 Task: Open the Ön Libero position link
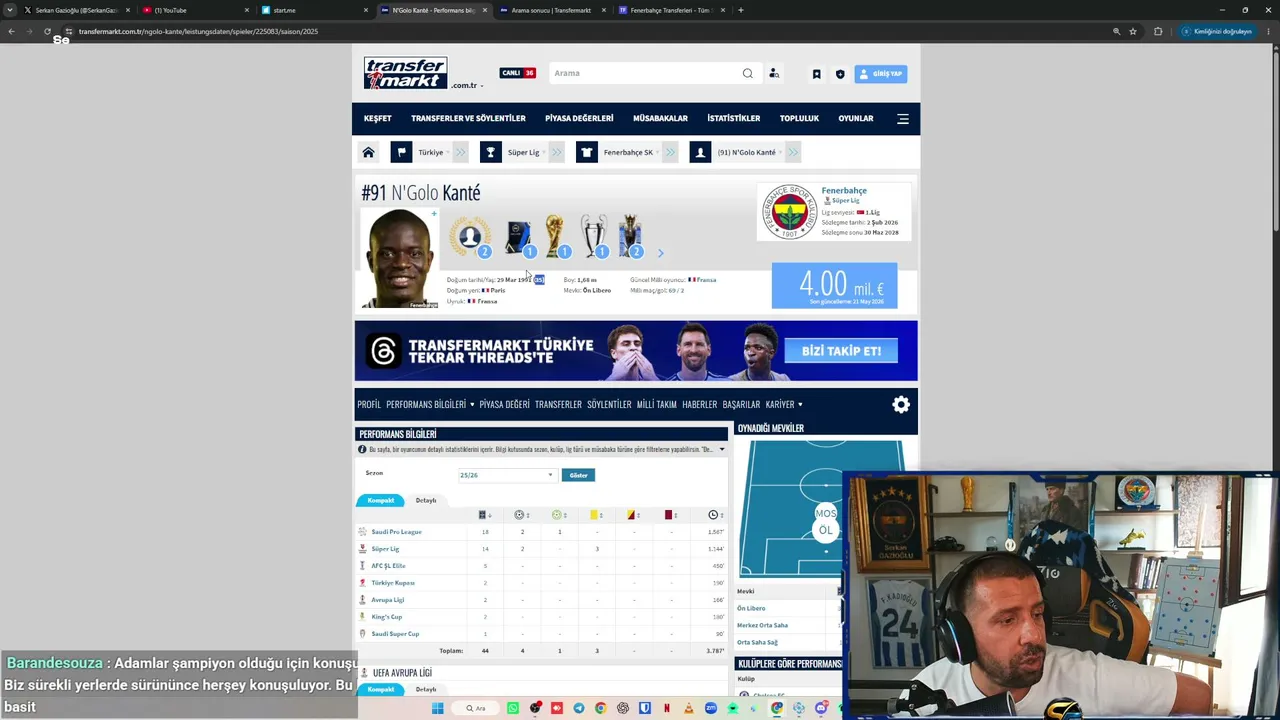point(751,608)
